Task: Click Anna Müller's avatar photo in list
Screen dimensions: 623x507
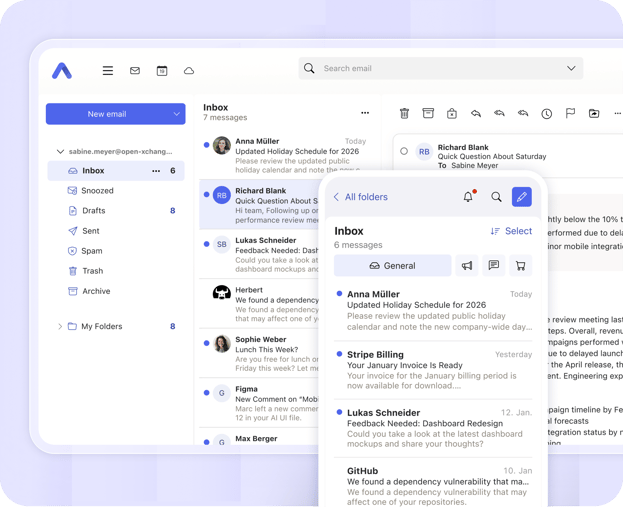Action: [x=222, y=146]
